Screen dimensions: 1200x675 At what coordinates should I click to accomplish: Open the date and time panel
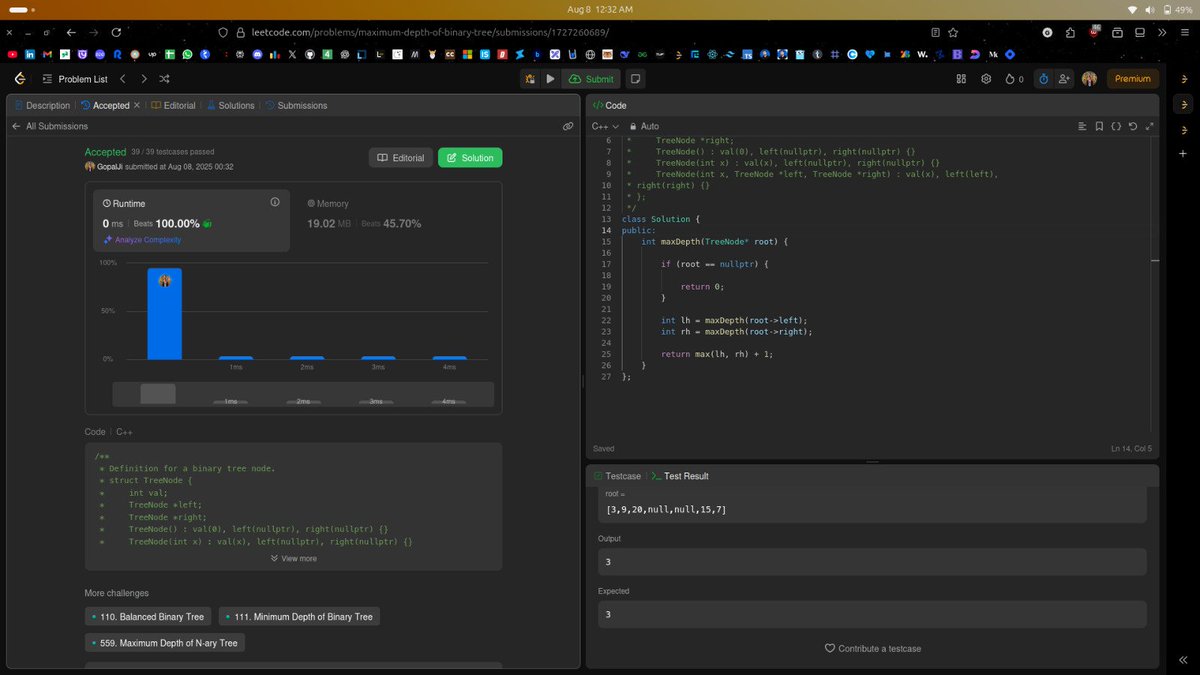click(600, 9)
